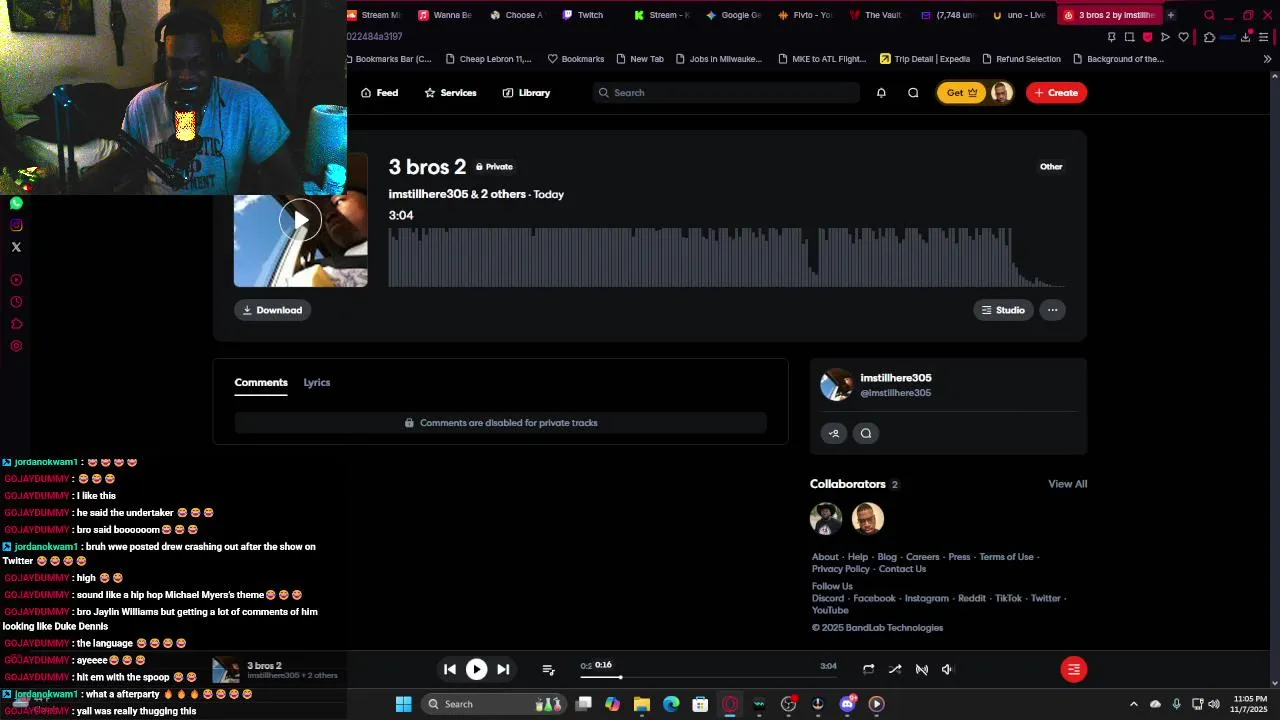Skip to previous track in player bar
The width and height of the screenshot is (1280, 720).
point(450,669)
